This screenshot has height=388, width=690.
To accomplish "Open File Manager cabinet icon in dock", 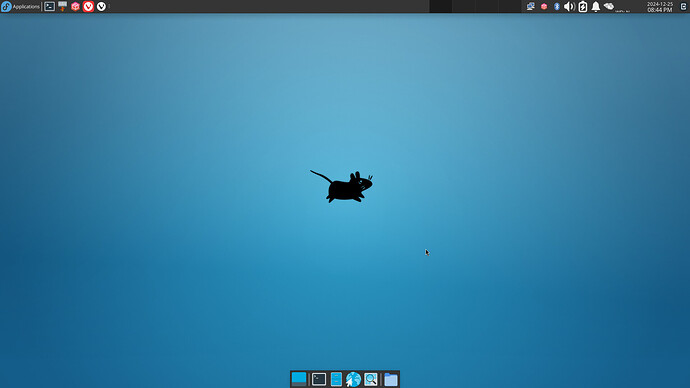I will pyautogui.click(x=336, y=379).
